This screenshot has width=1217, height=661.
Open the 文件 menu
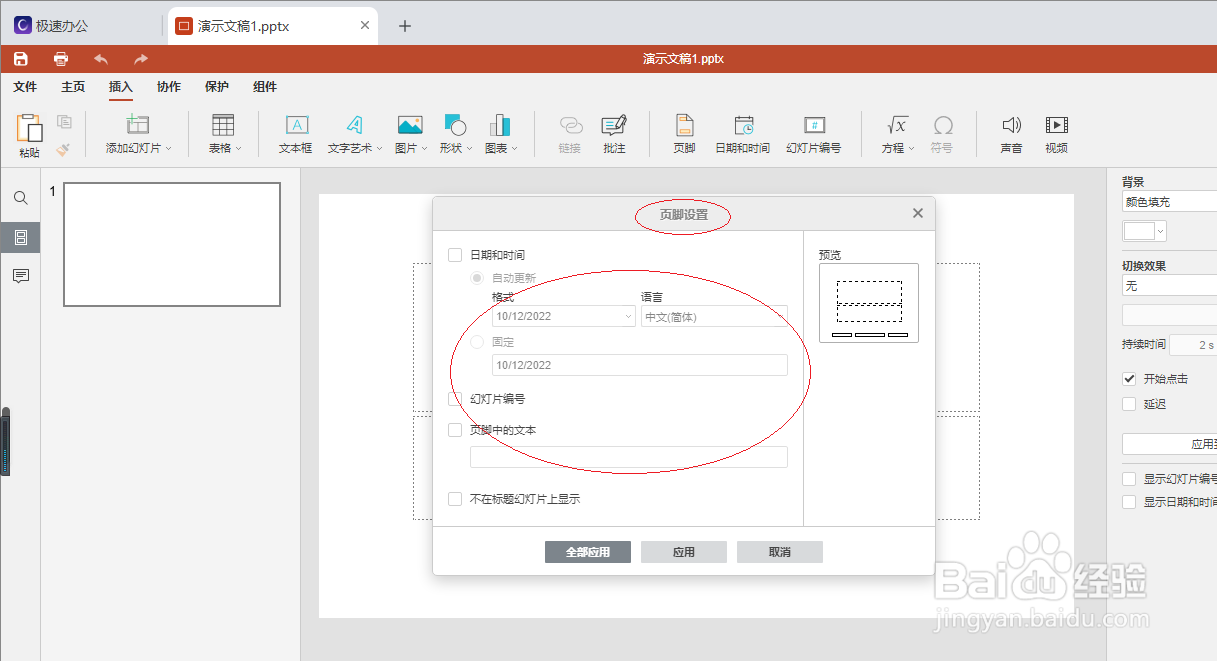[25, 87]
